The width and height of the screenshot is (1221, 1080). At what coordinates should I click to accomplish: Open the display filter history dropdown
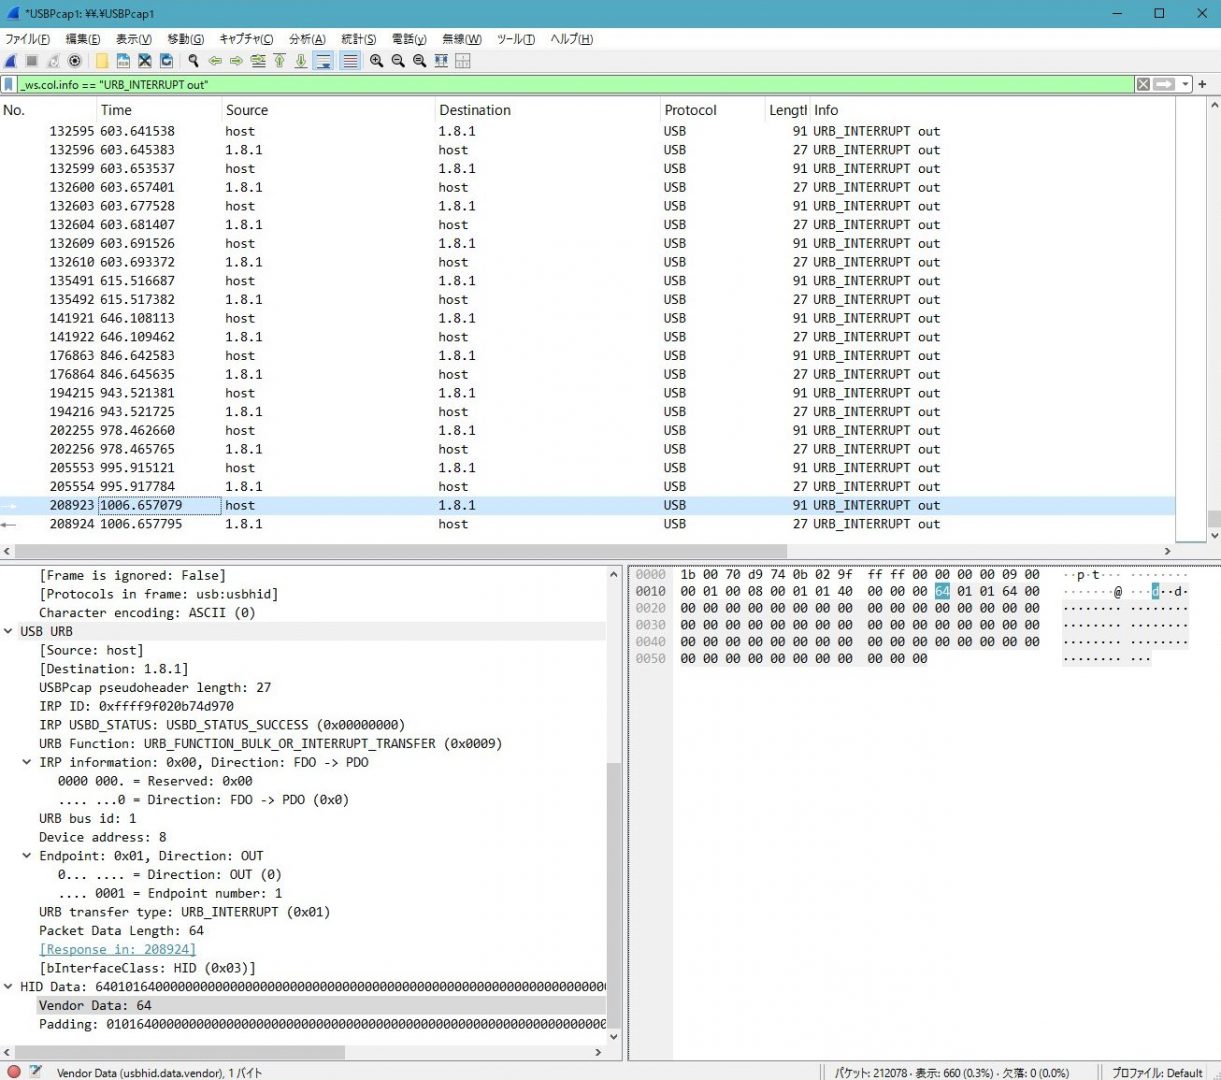[x=1185, y=85]
